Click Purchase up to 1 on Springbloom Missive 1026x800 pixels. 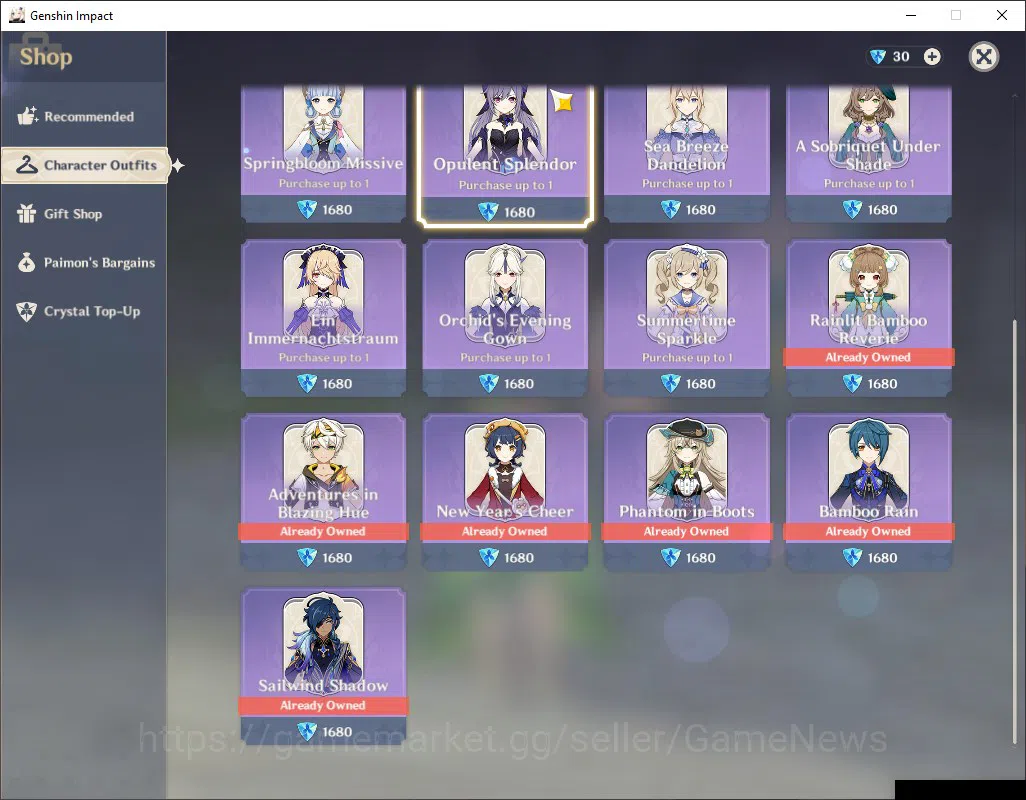point(324,184)
